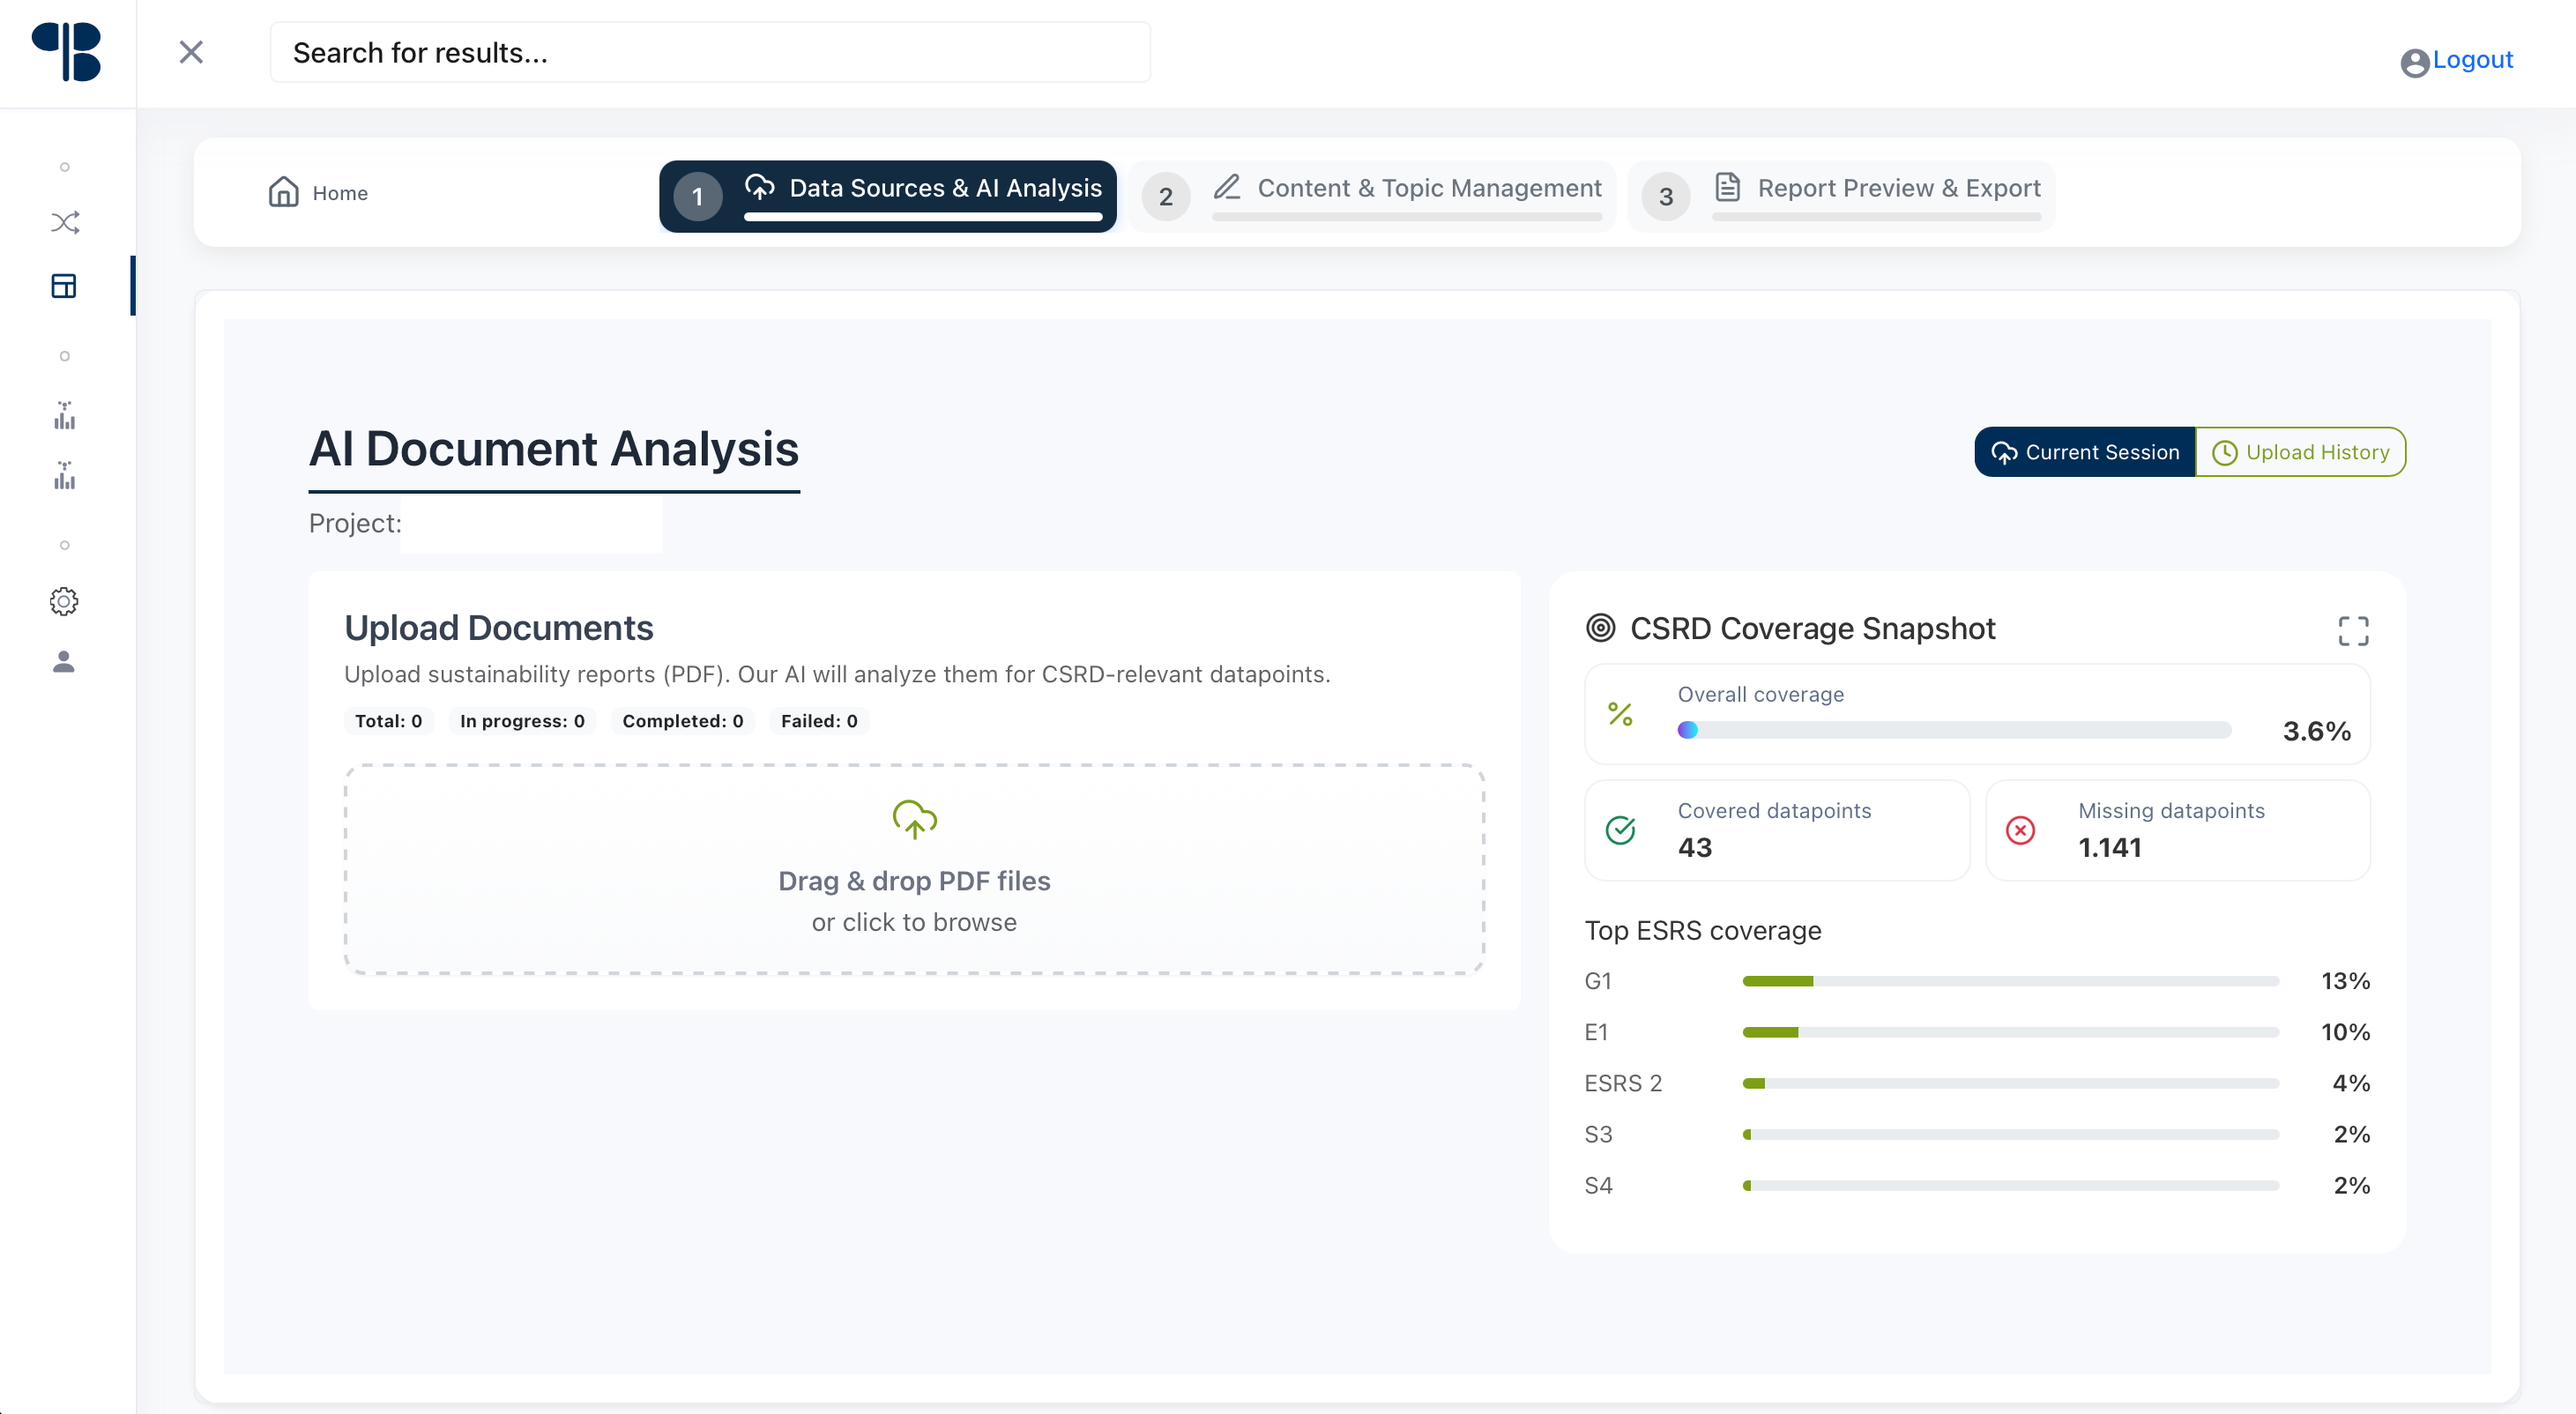Screen dimensions: 2576x1414
Task: Click the first bar chart sidebar icon
Action: point(65,416)
